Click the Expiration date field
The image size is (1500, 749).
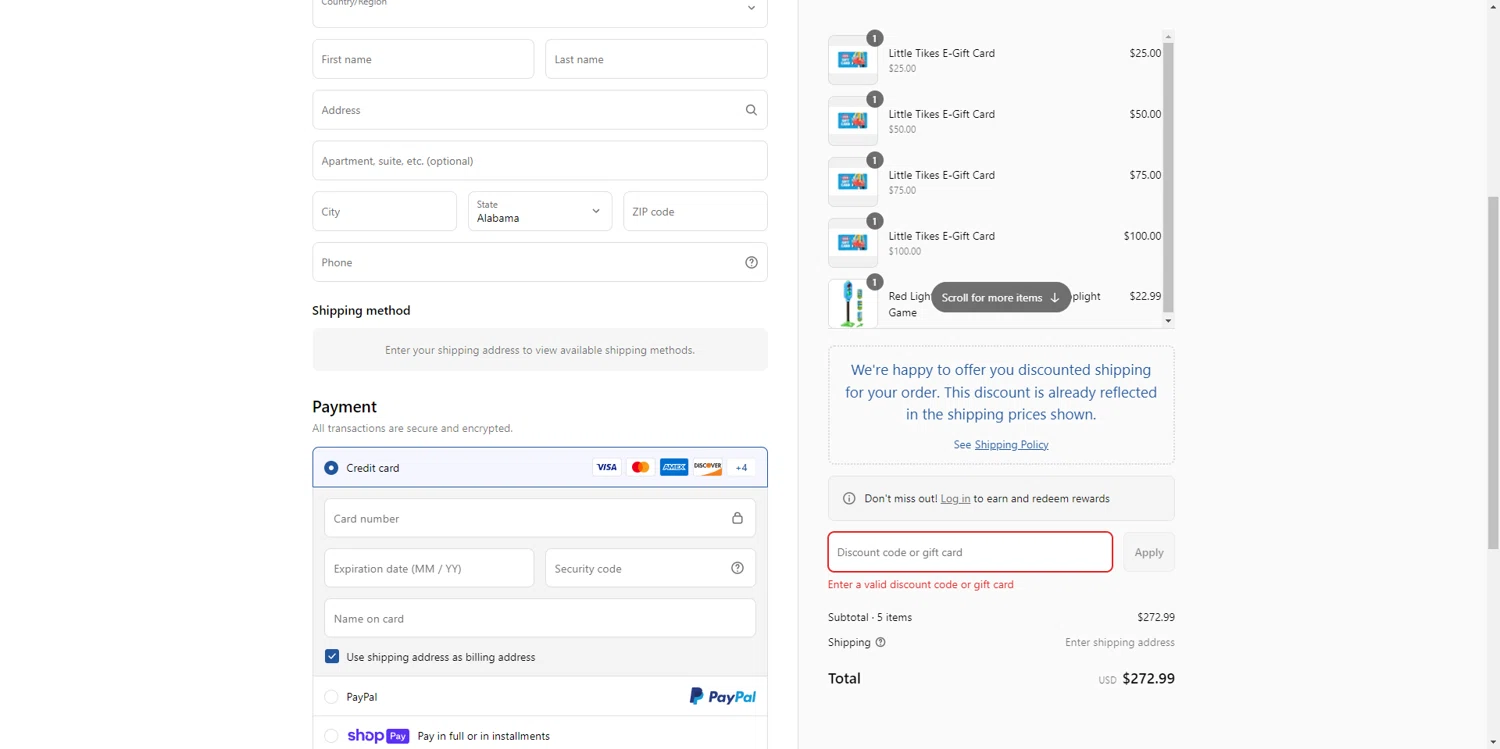coord(429,568)
